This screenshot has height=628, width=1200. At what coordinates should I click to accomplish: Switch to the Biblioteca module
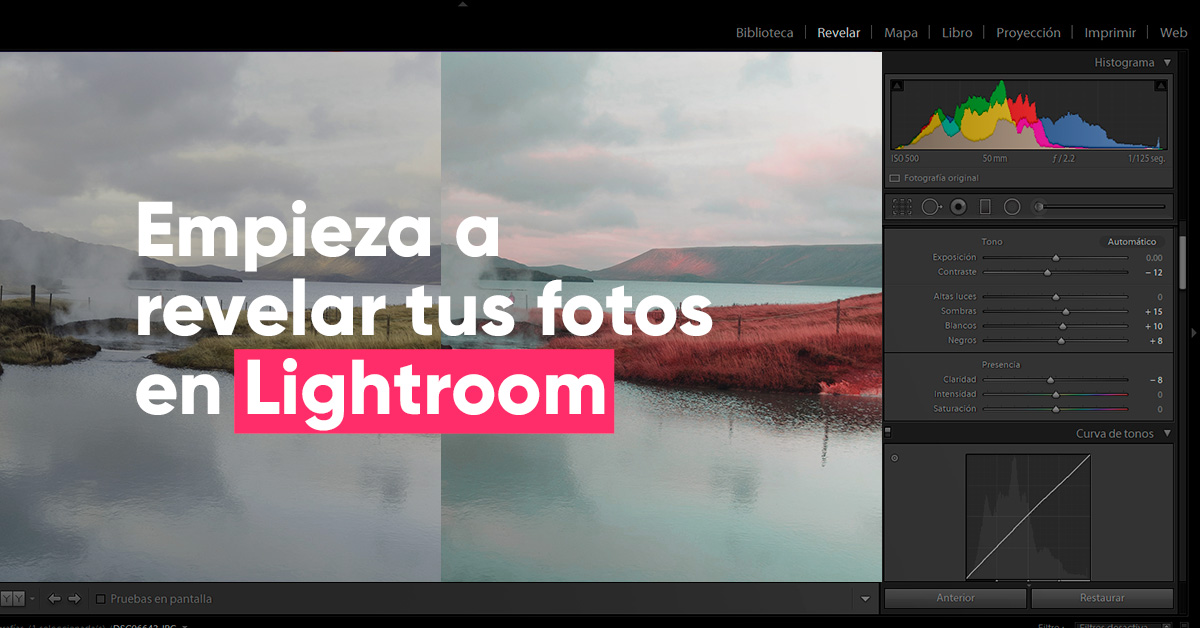(764, 33)
